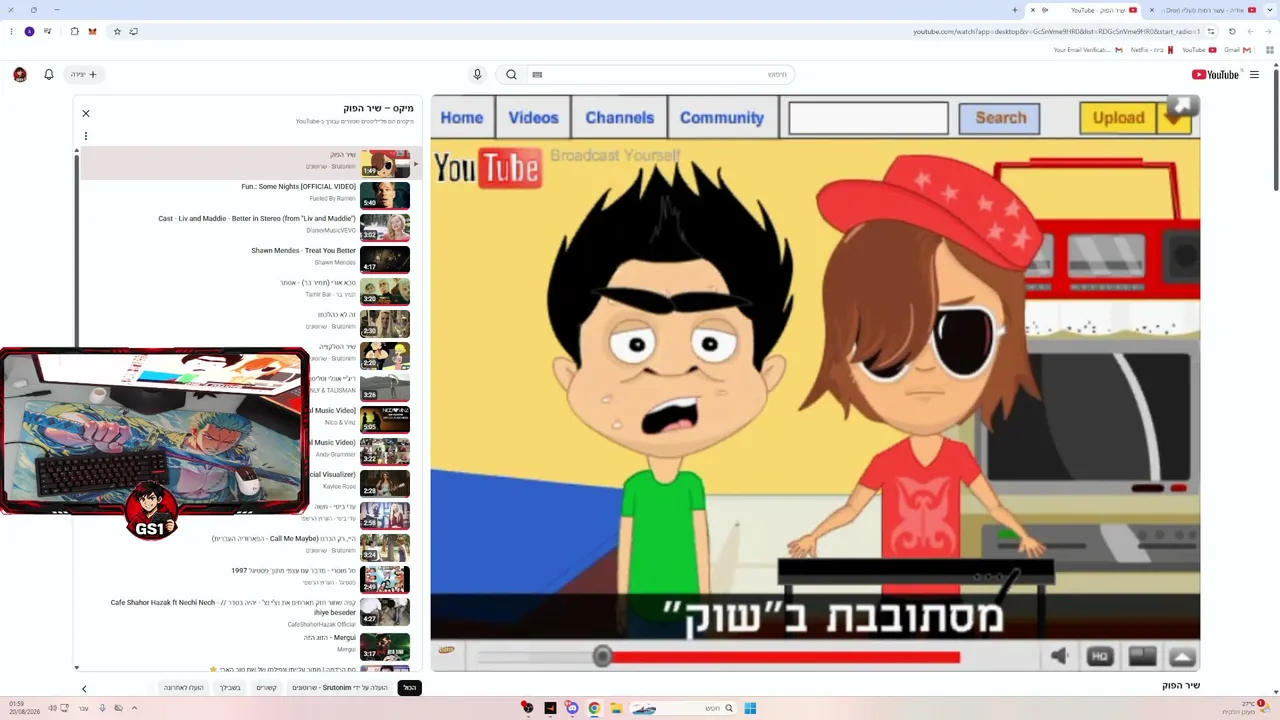Open the mix playlist three-dots menu
Viewport: 1280px width, 720px height.
point(86,136)
